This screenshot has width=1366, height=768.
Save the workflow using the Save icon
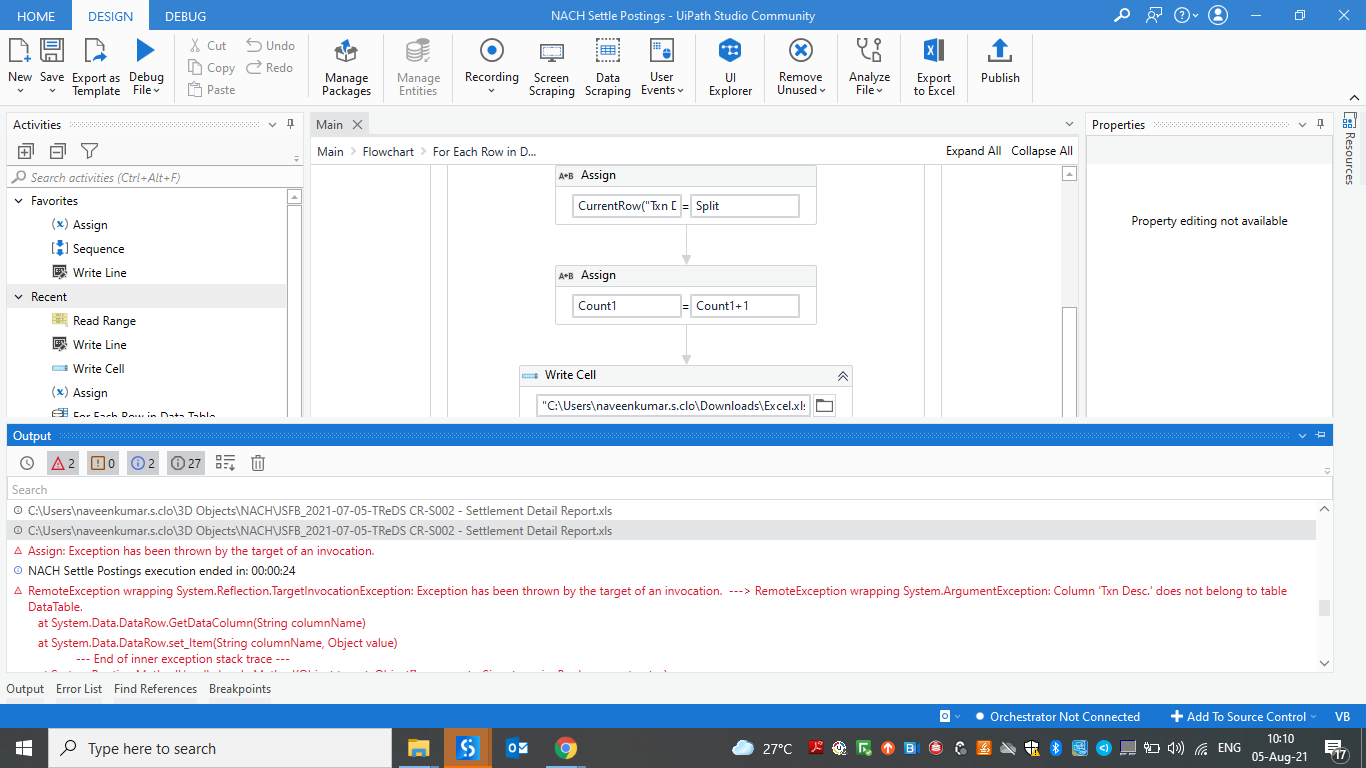(52, 51)
